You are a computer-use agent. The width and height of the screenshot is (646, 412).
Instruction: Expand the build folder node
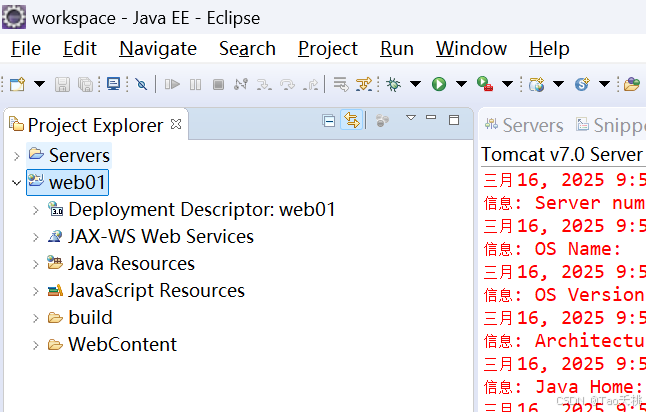[36, 318]
